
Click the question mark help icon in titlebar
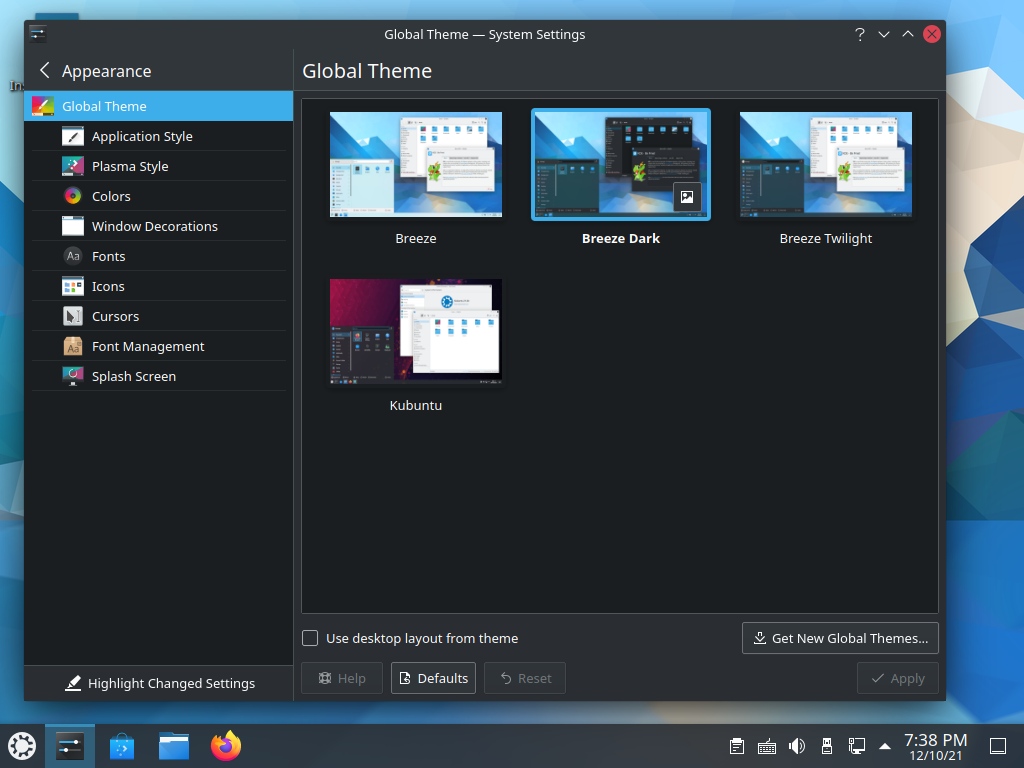(x=859, y=34)
